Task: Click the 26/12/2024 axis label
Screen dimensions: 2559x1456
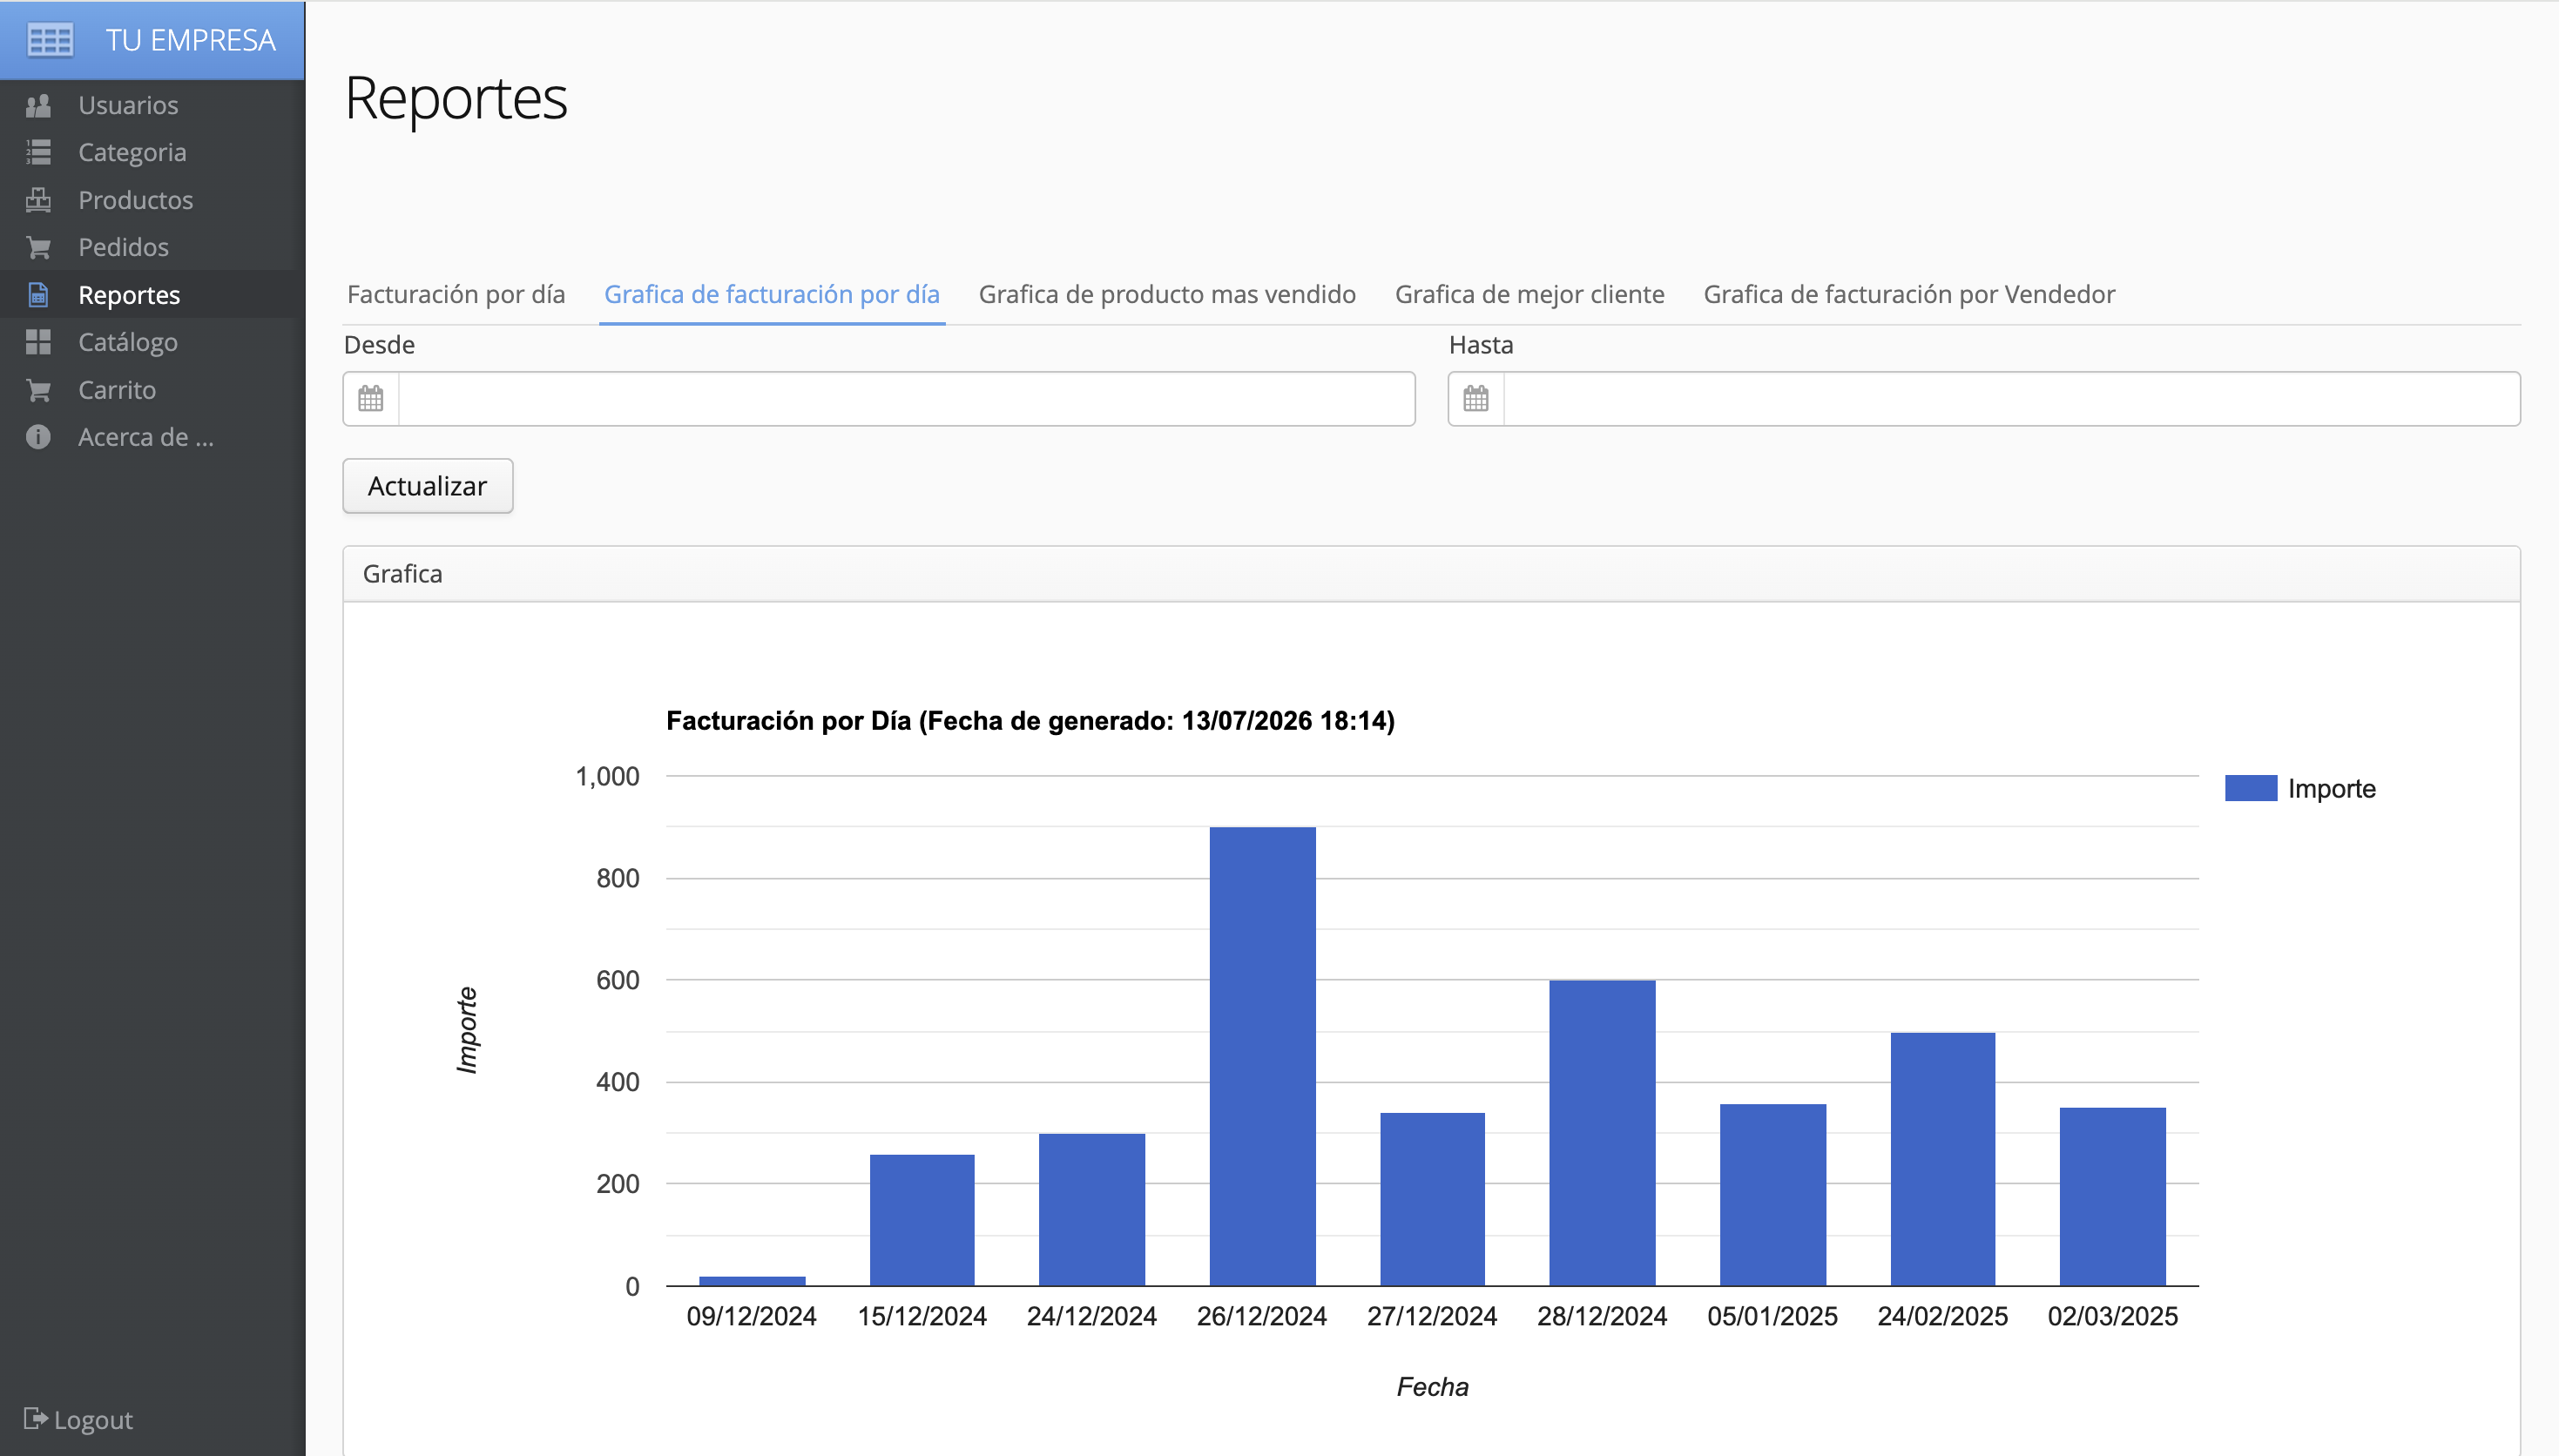Action: click(x=1262, y=1316)
